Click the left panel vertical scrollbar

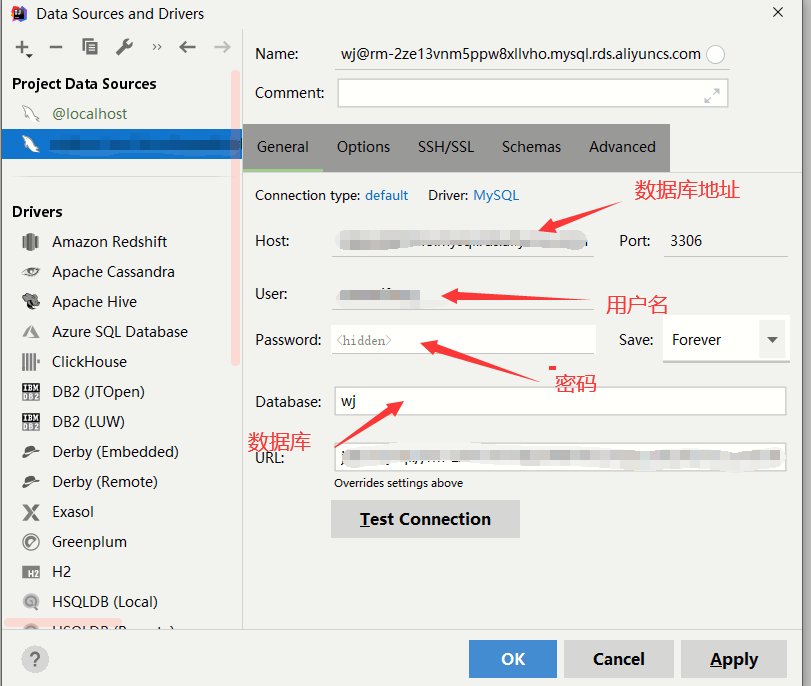coord(236,218)
